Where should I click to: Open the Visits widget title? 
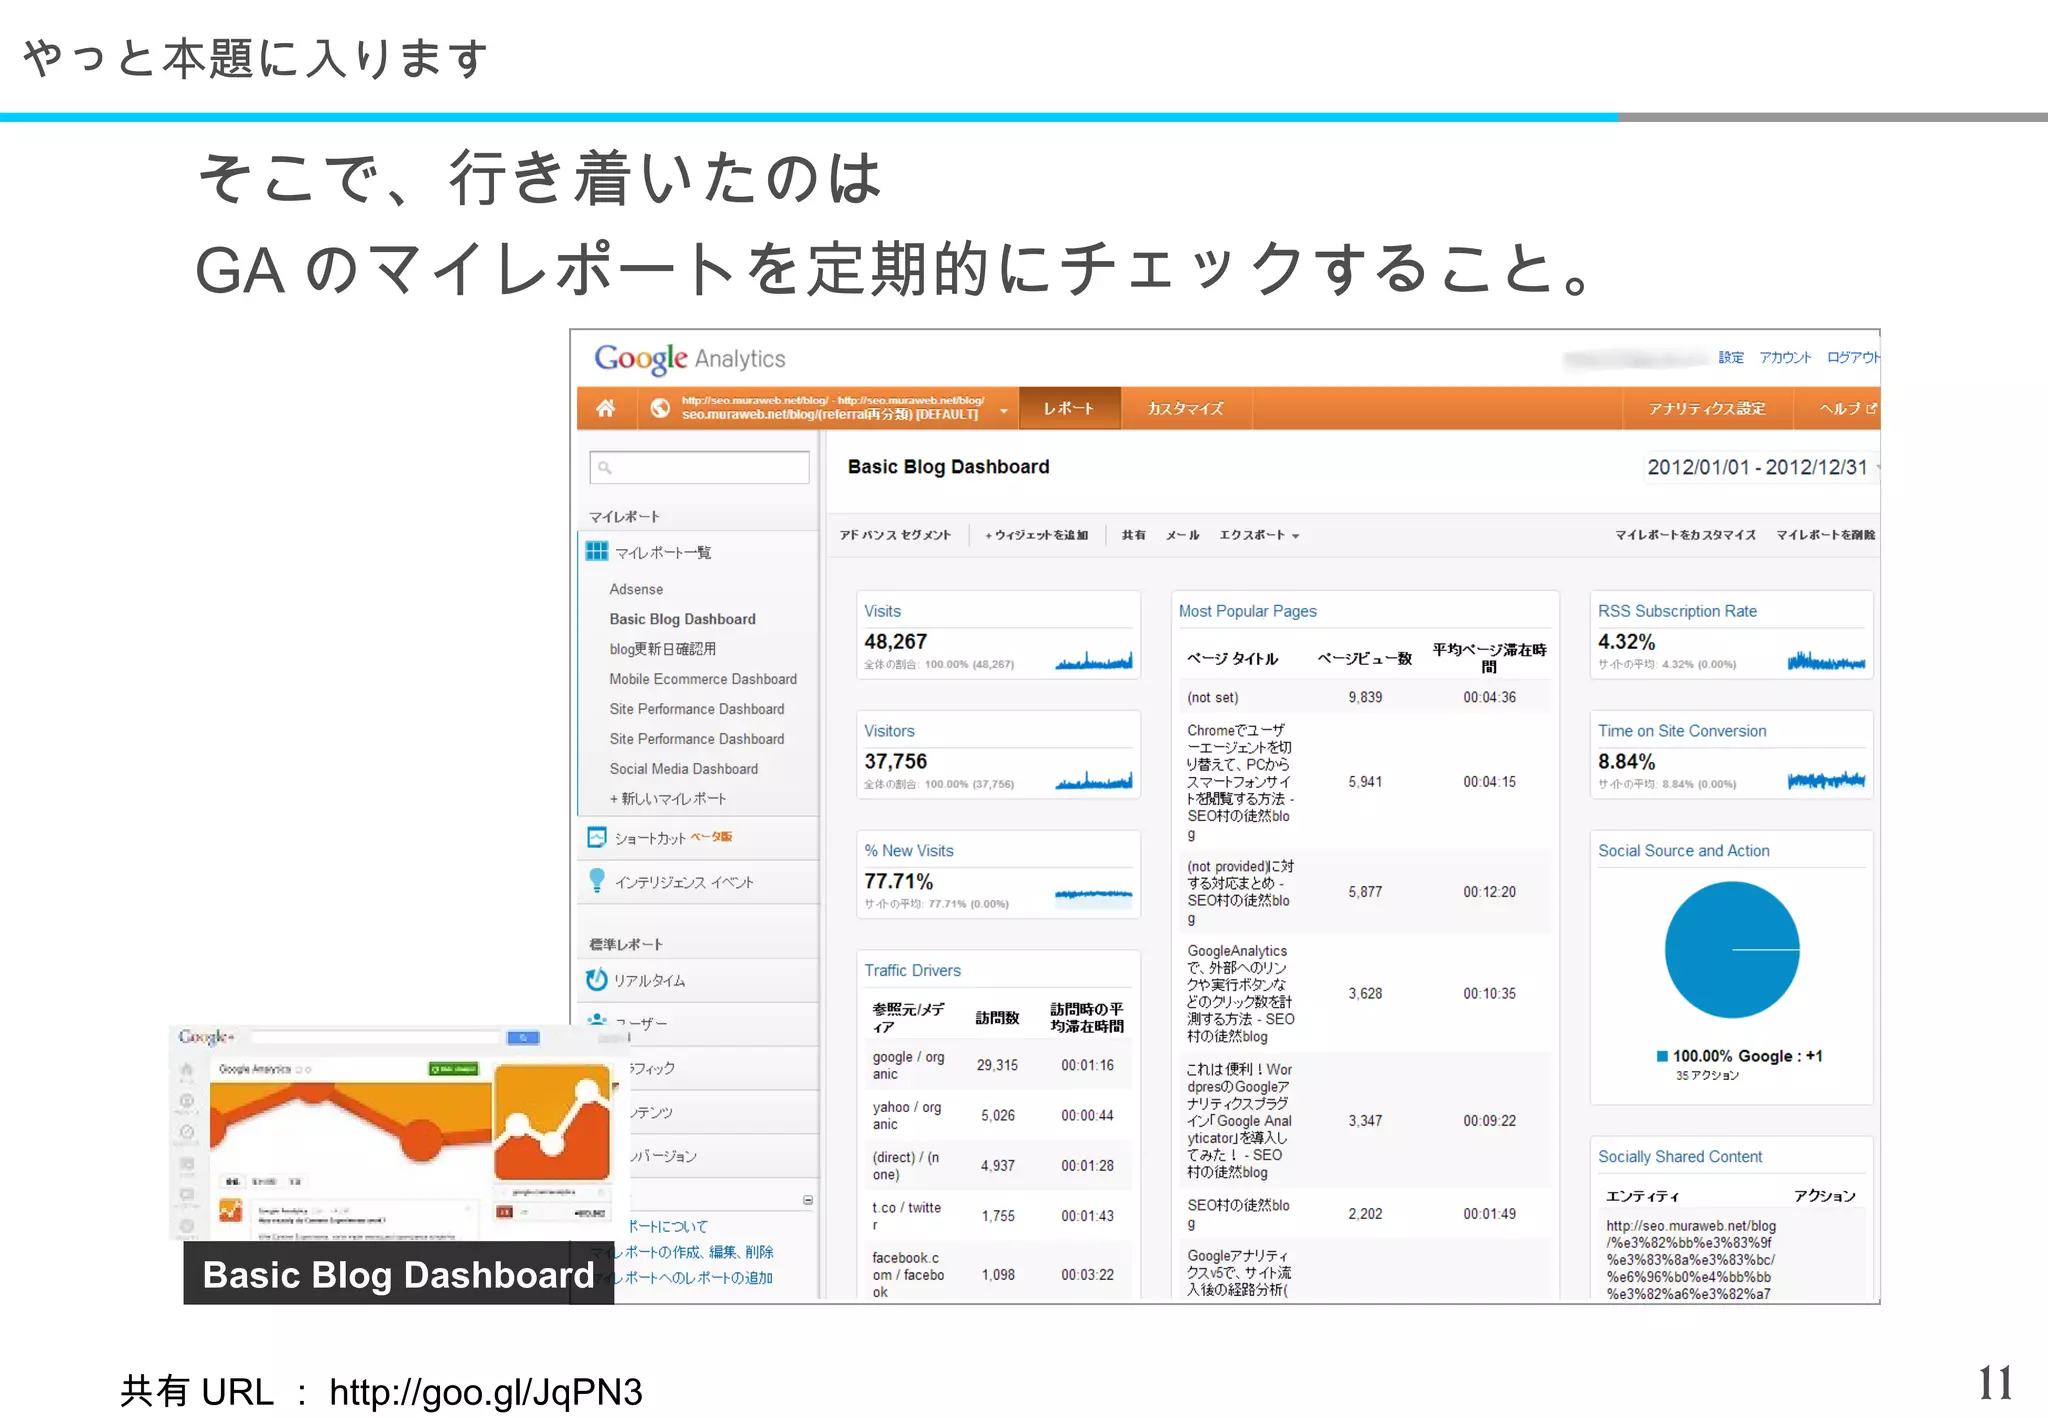pyautogui.click(x=882, y=611)
